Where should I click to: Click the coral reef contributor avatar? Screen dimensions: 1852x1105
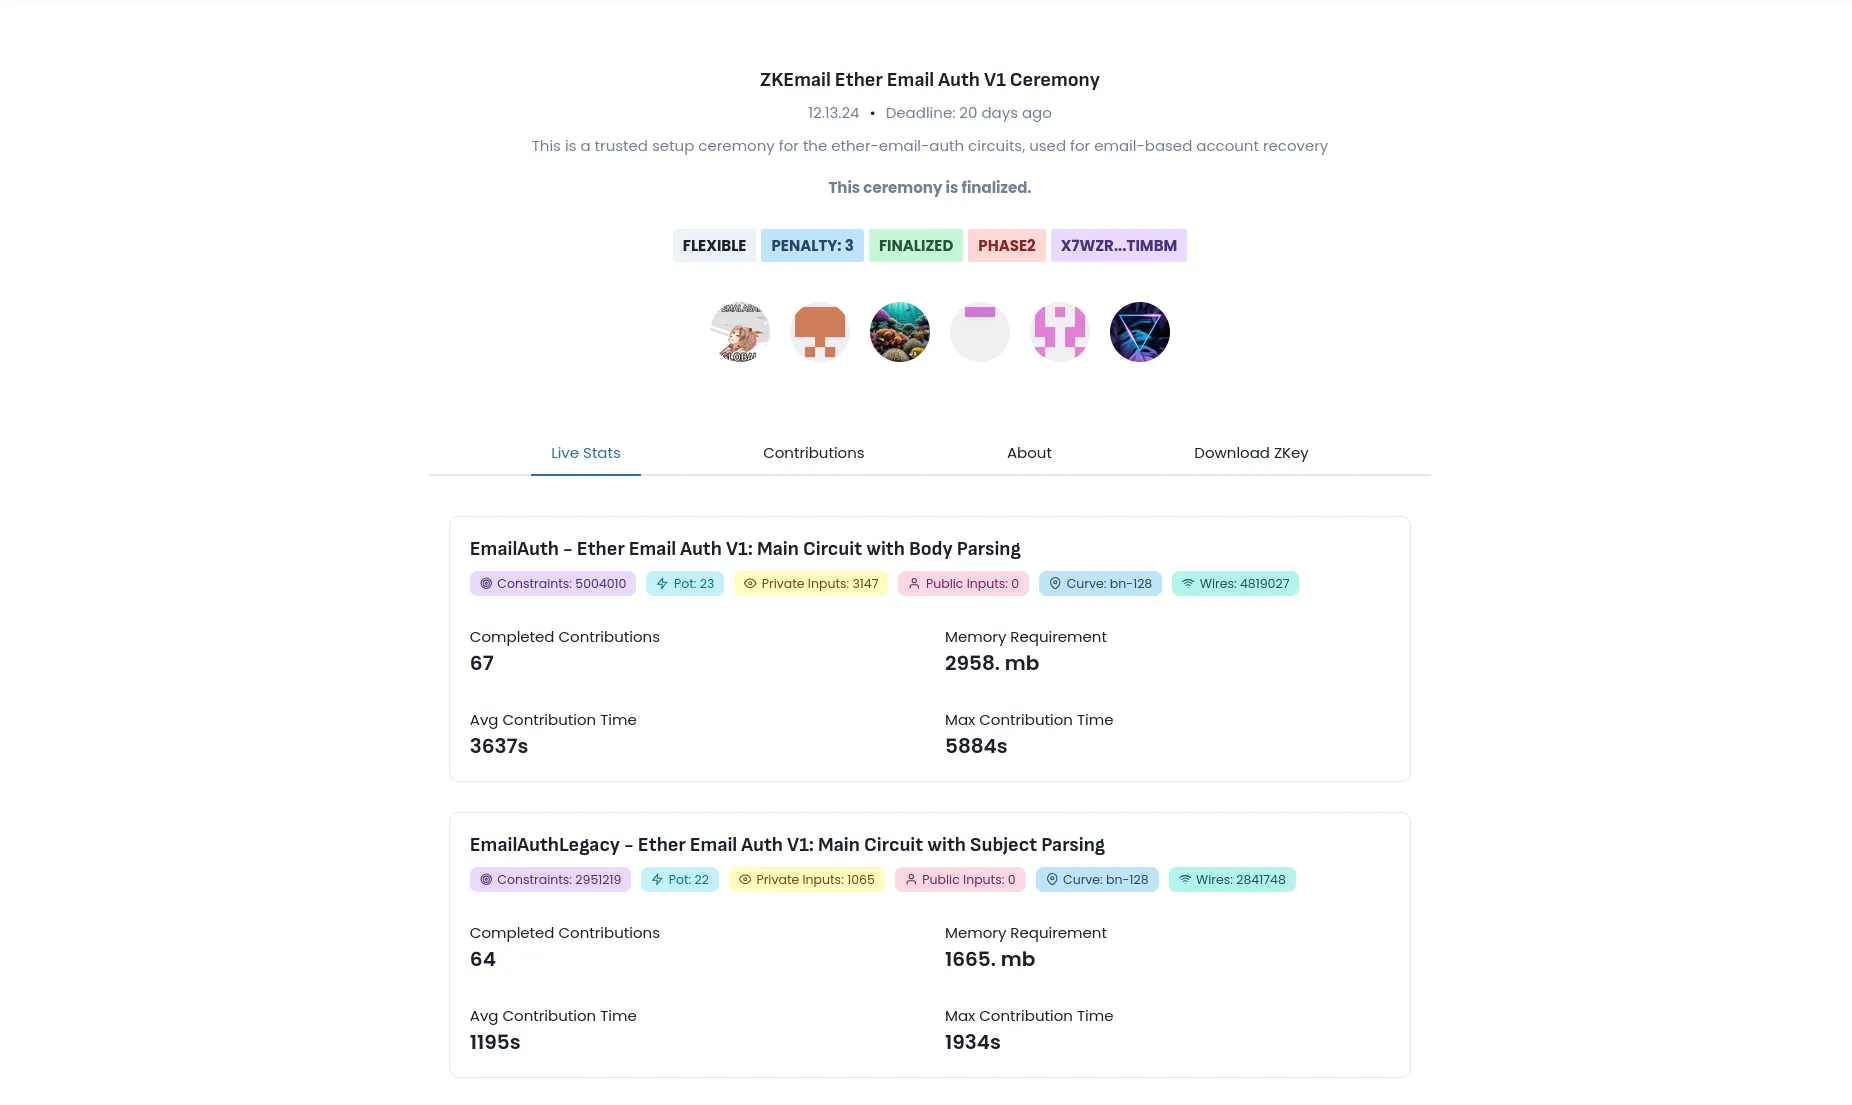point(900,332)
